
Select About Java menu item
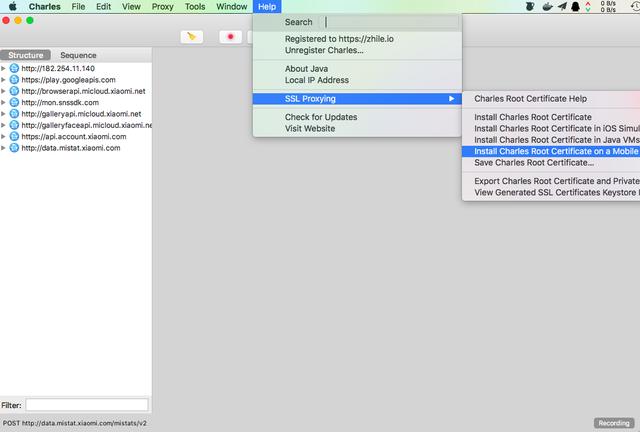[x=357, y=69]
